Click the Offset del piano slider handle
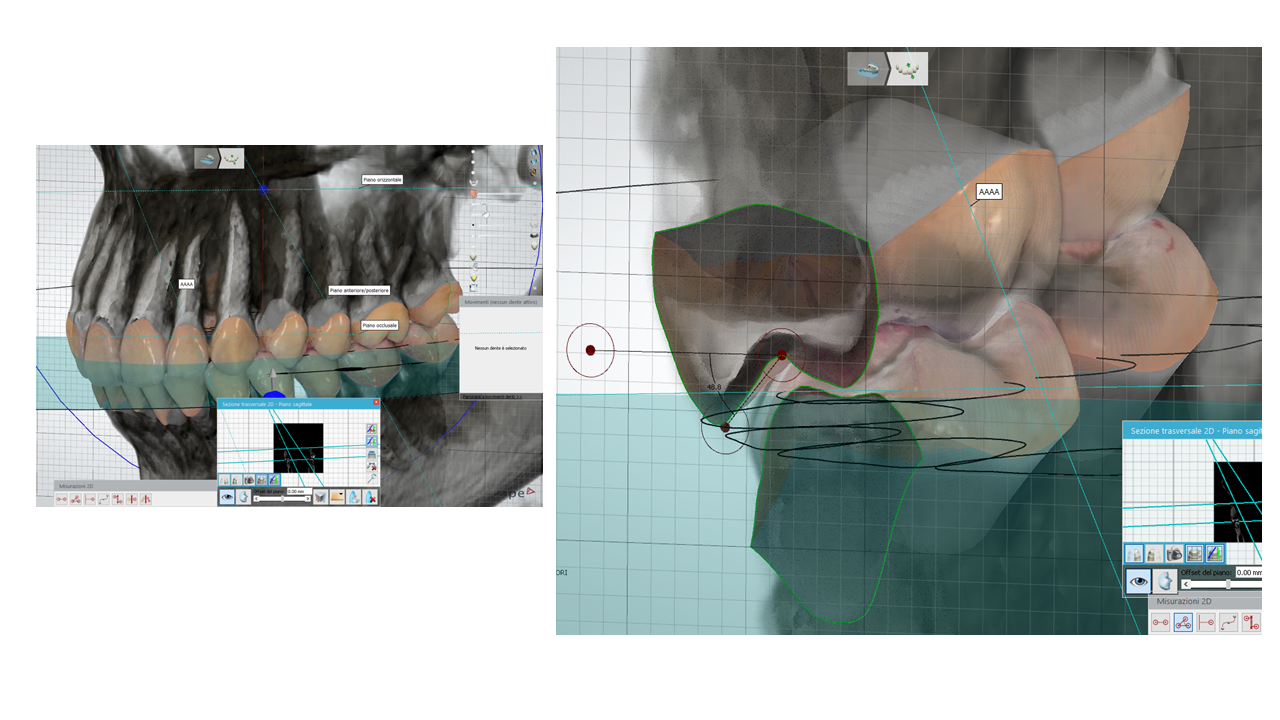This screenshot has width=1280, height=720. tap(1228, 584)
